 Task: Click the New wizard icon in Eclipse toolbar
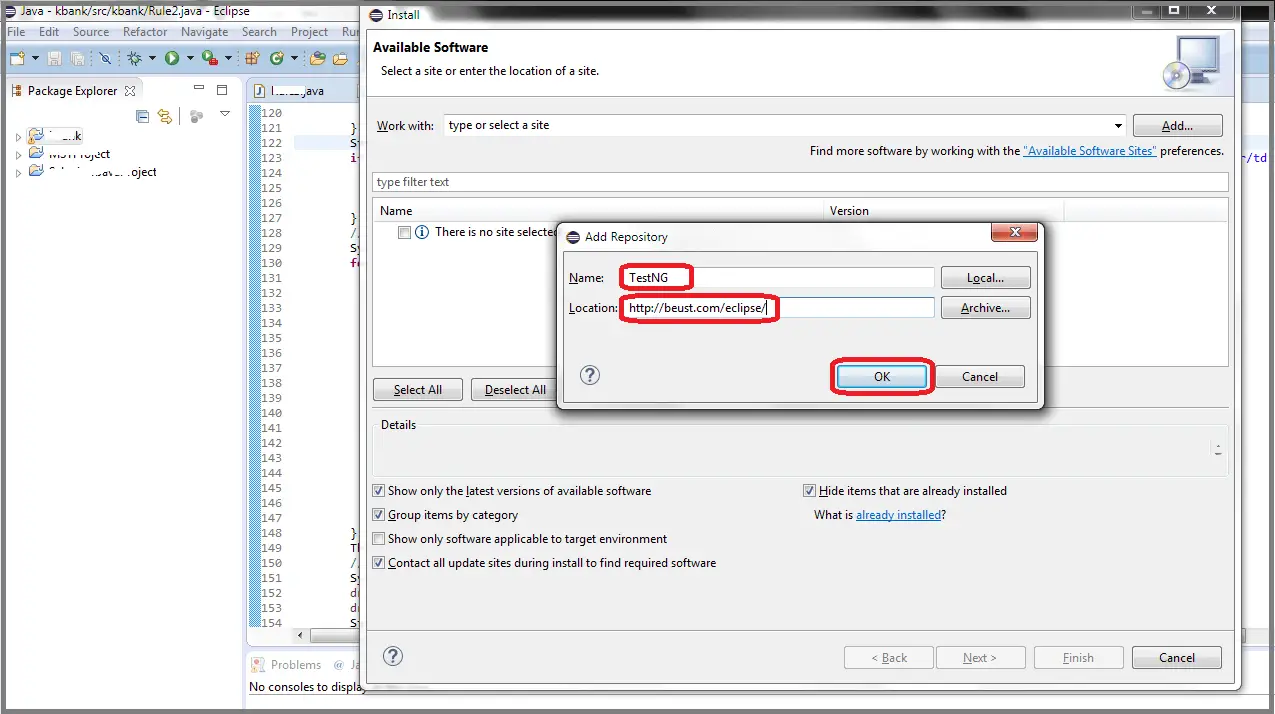tap(17, 58)
